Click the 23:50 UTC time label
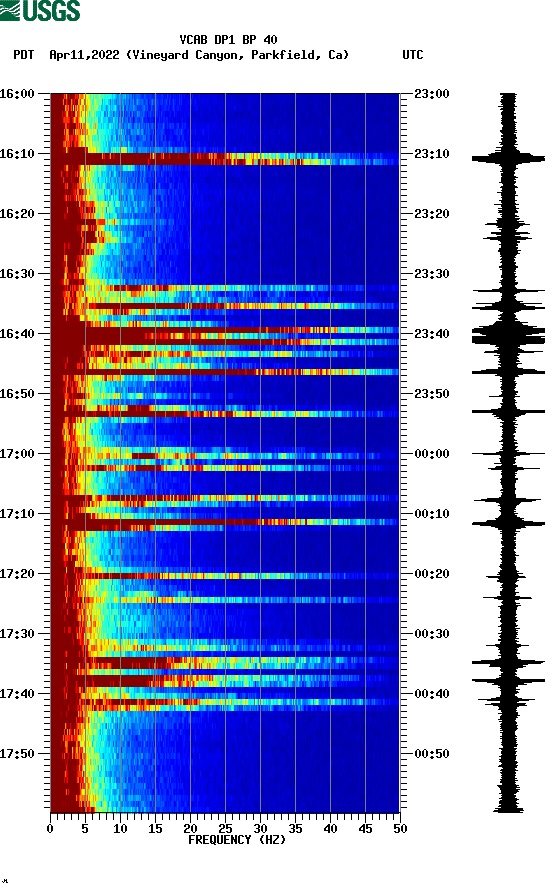This screenshot has width=552, height=892. click(431, 394)
